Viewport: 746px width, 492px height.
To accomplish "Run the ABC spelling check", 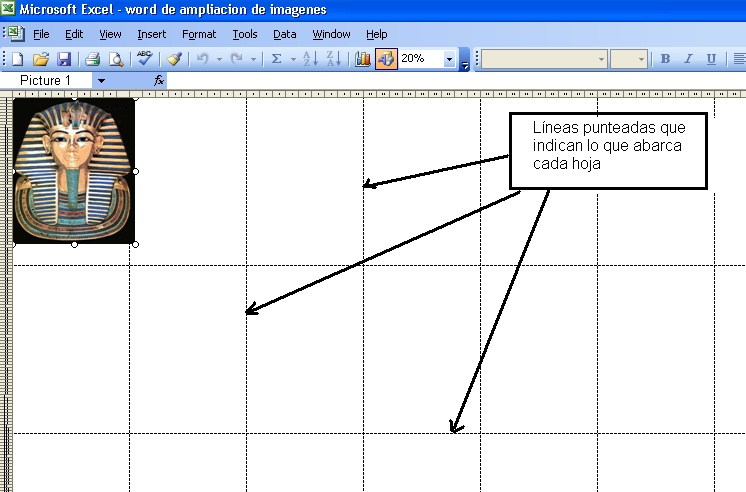I will [x=144, y=58].
